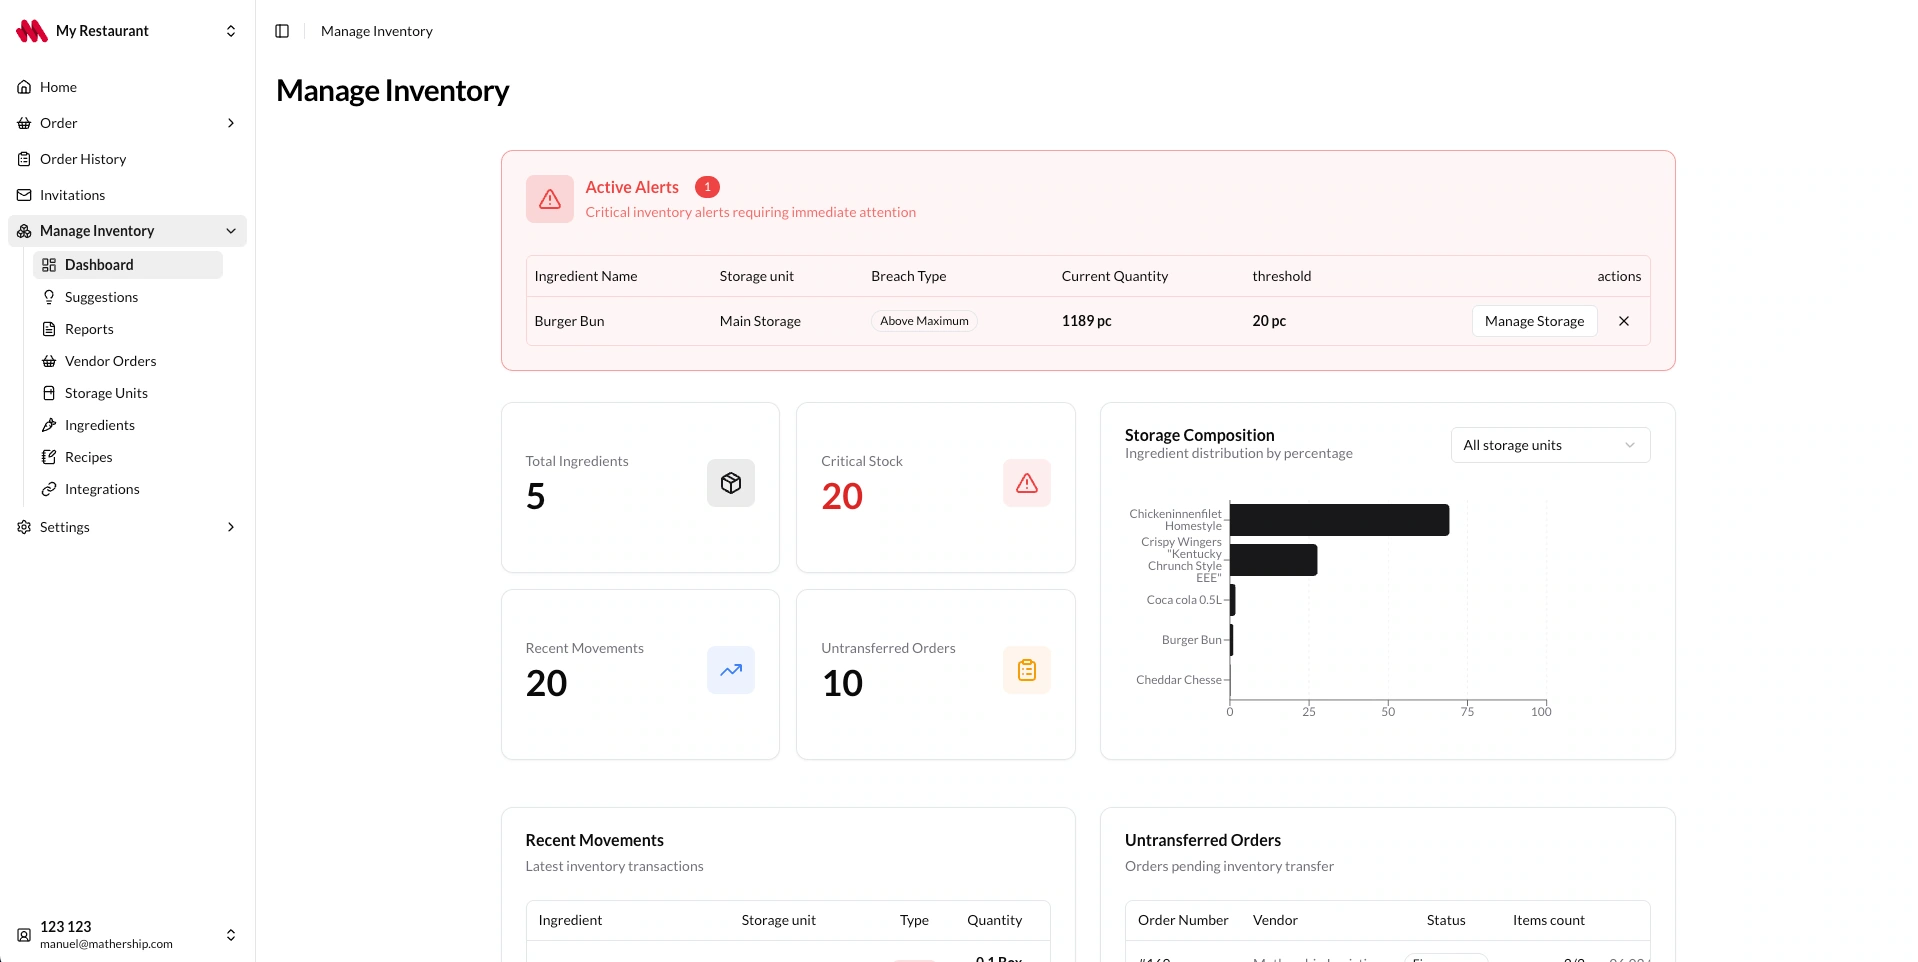1918x962 pixels.
Task: Expand the Order menu chevron
Action: (231, 123)
